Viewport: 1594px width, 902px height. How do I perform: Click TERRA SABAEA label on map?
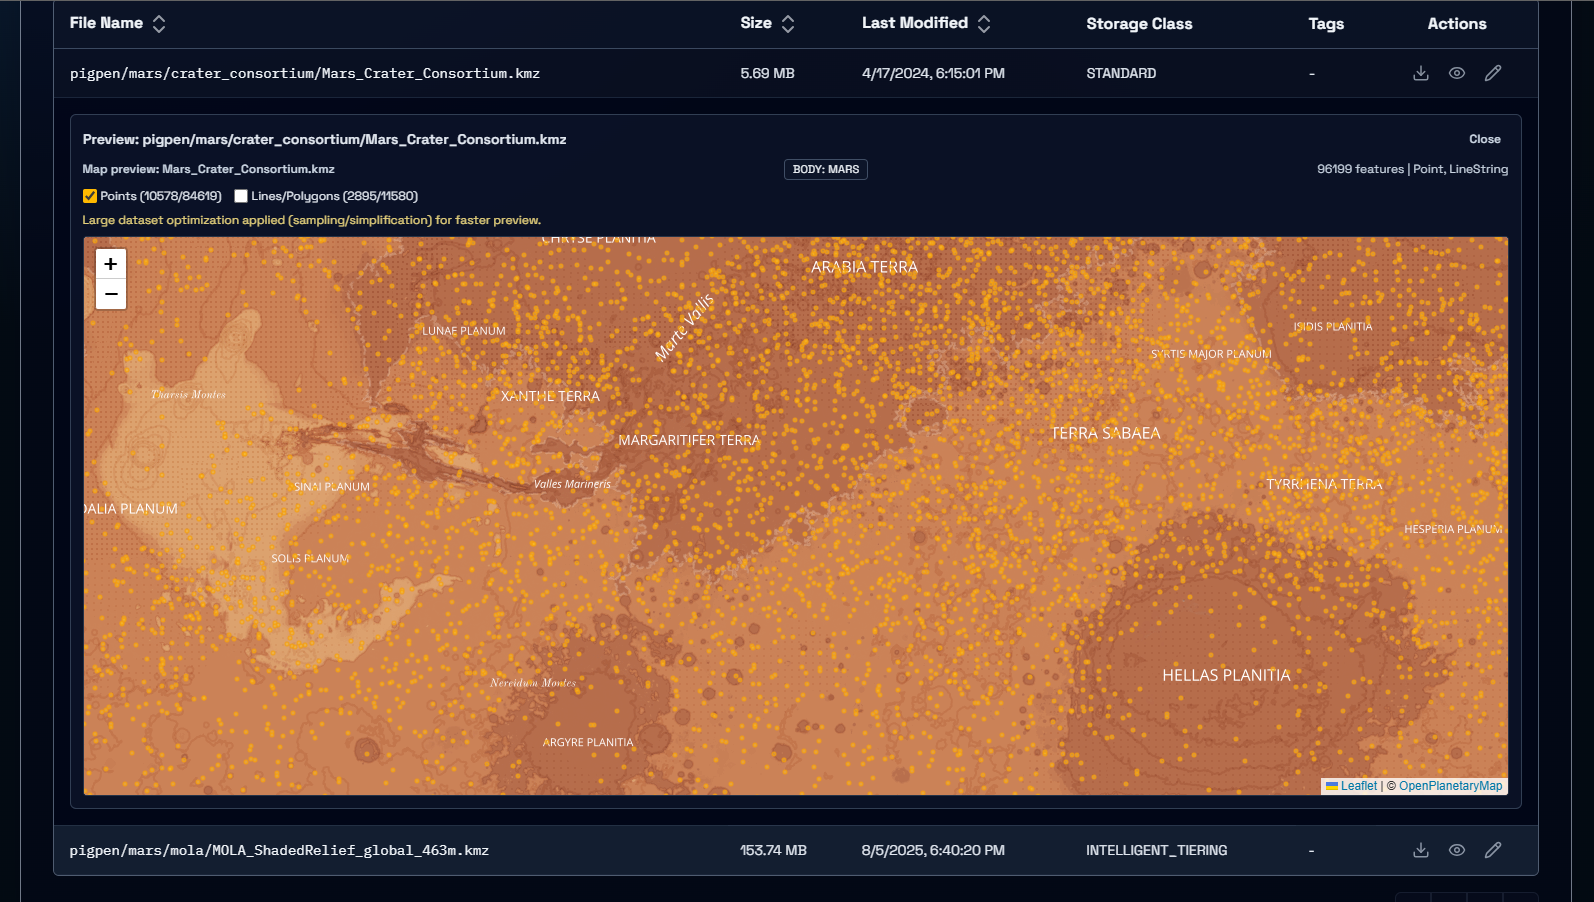1105,433
